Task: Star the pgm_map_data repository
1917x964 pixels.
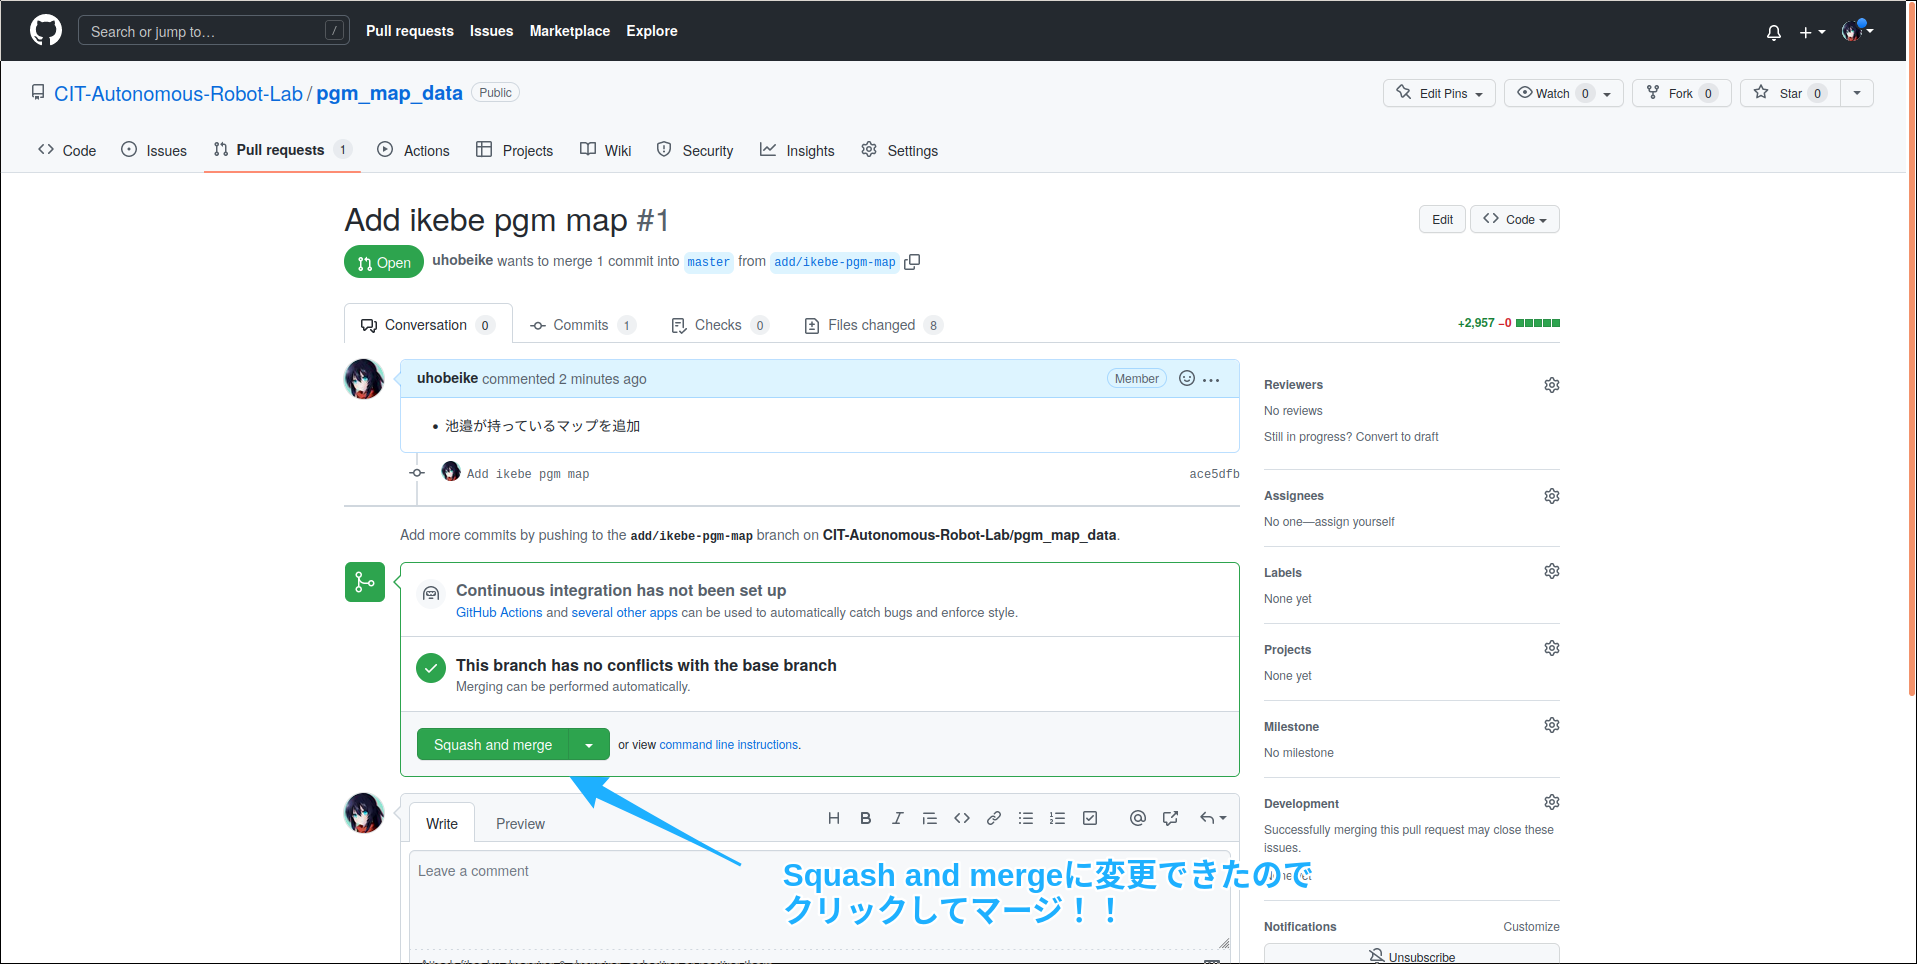Action: click(1789, 93)
